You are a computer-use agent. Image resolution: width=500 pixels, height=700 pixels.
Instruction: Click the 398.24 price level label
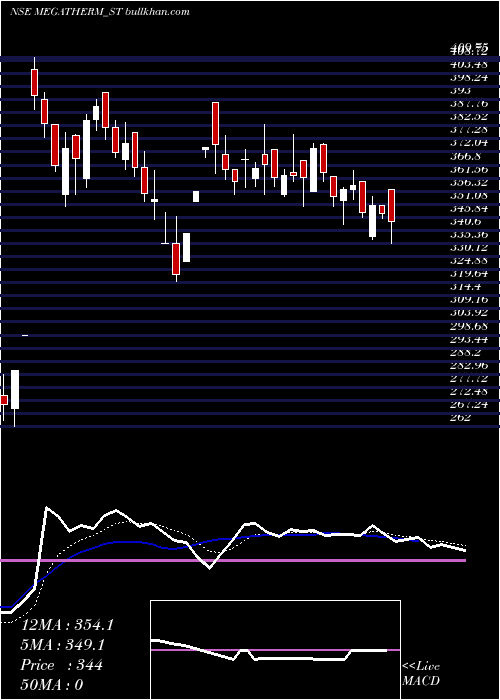pyautogui.click(x=469, y=78)
